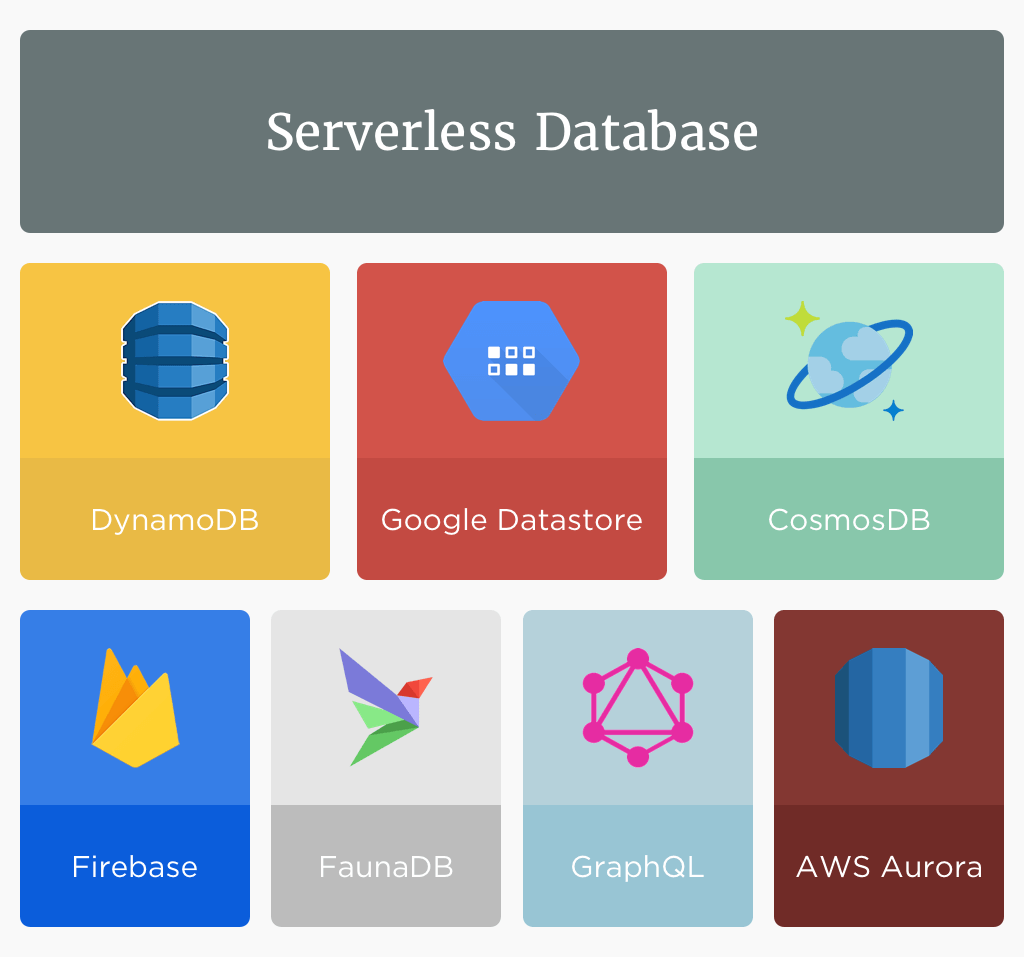Select the Google Datastore label
Viewport: 1024px width, 957px height.
(x=511, y=521)
